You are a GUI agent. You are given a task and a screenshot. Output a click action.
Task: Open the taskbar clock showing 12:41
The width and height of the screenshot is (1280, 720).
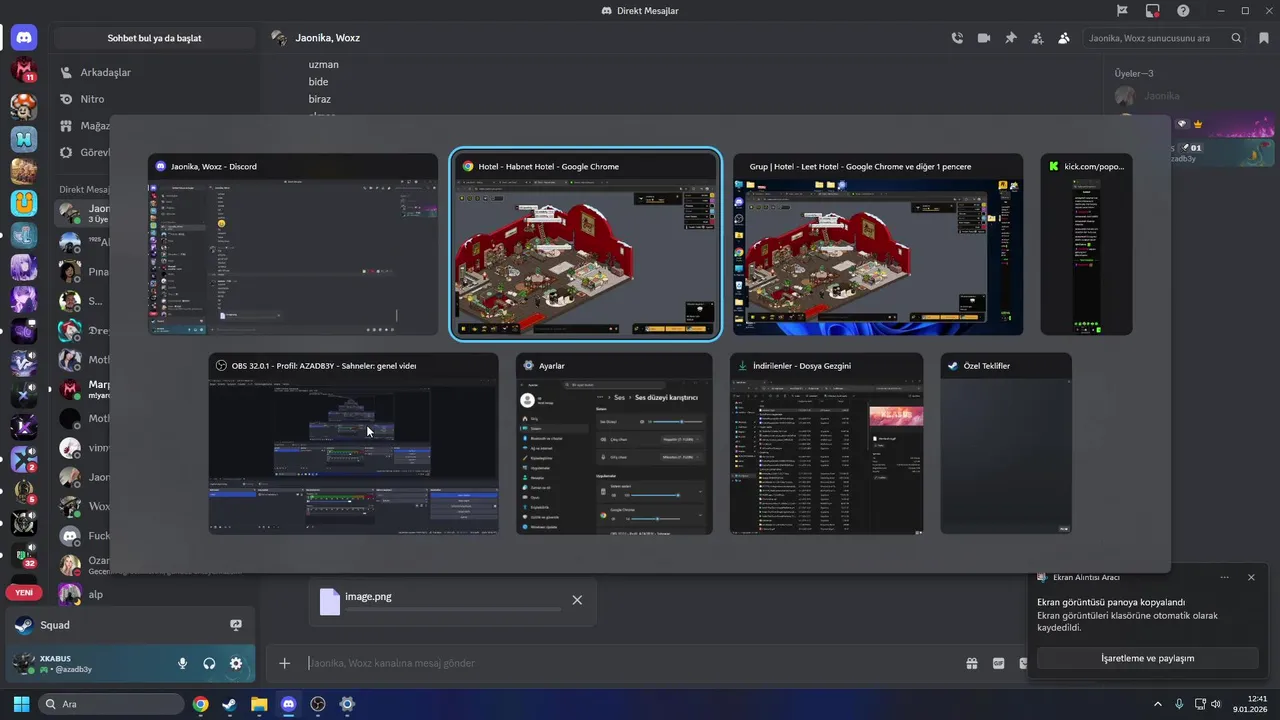(1251, 704)
